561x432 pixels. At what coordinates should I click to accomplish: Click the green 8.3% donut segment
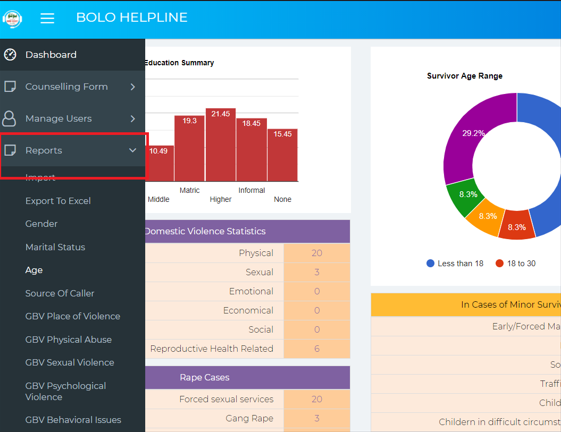(465, 197)
